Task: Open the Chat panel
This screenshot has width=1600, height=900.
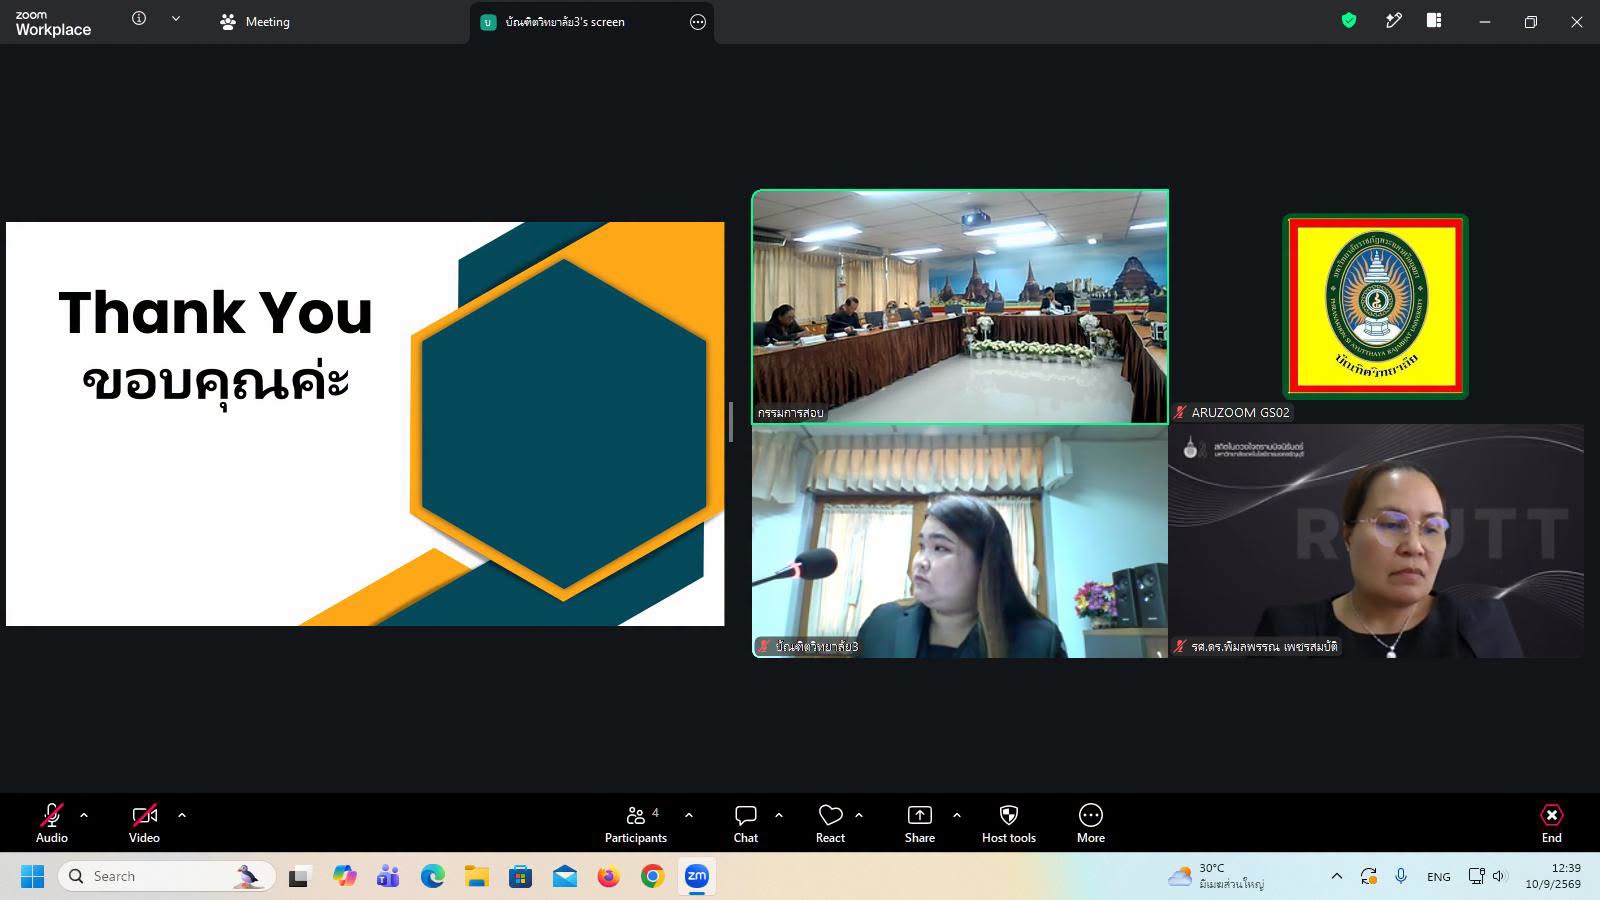Action: point(746,824)
